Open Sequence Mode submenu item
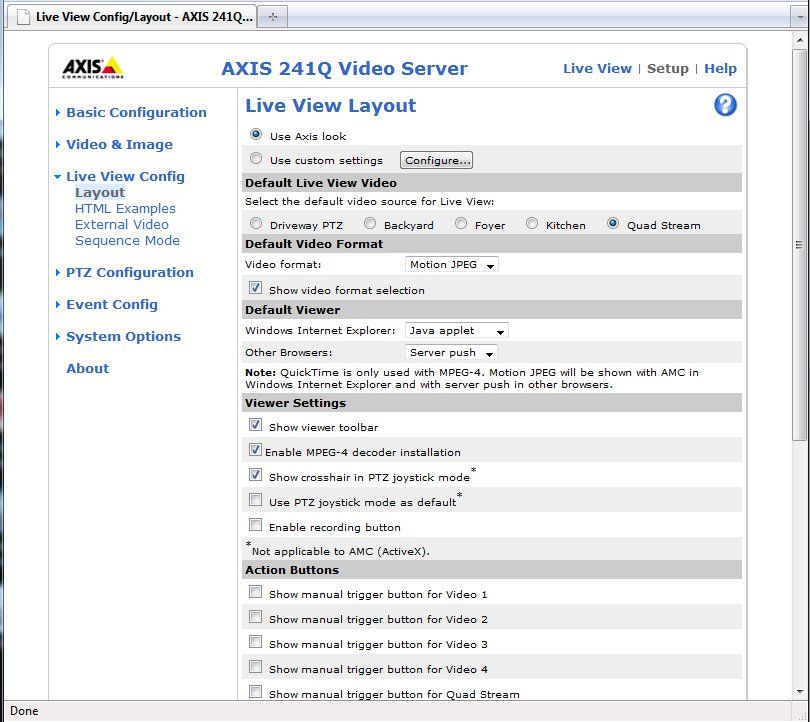Image resolution: width=810 pixels, height=722 pixels. click(127, 241)
